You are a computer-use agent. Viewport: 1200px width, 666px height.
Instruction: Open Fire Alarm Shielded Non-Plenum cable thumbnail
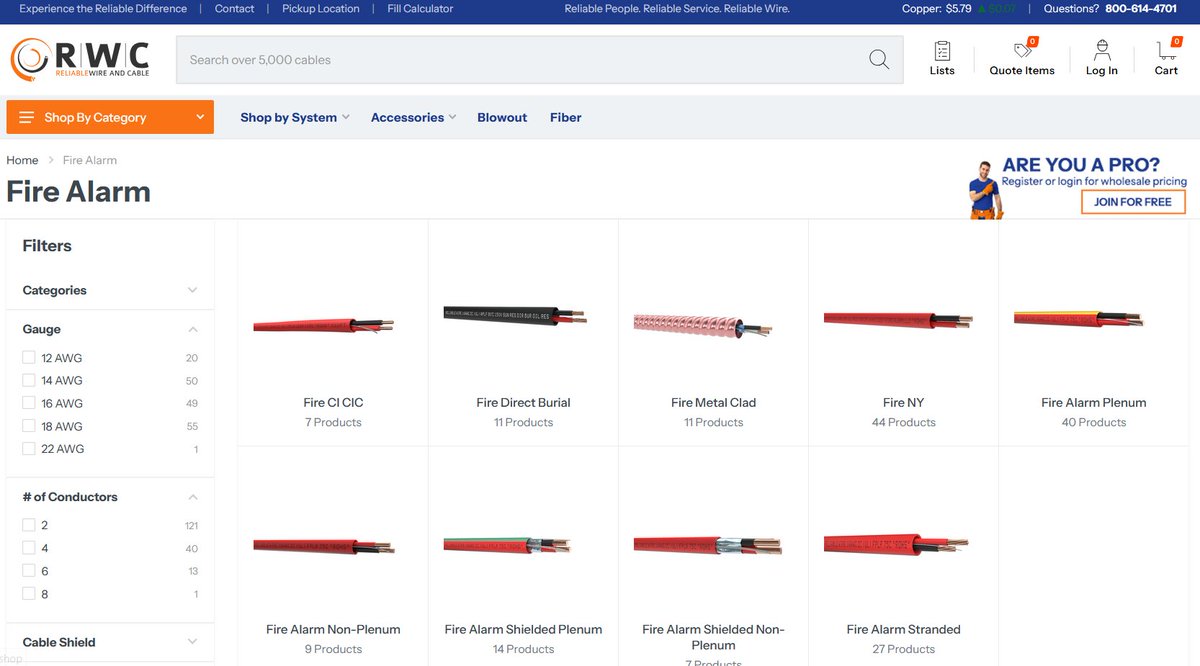tap(708, 545)
